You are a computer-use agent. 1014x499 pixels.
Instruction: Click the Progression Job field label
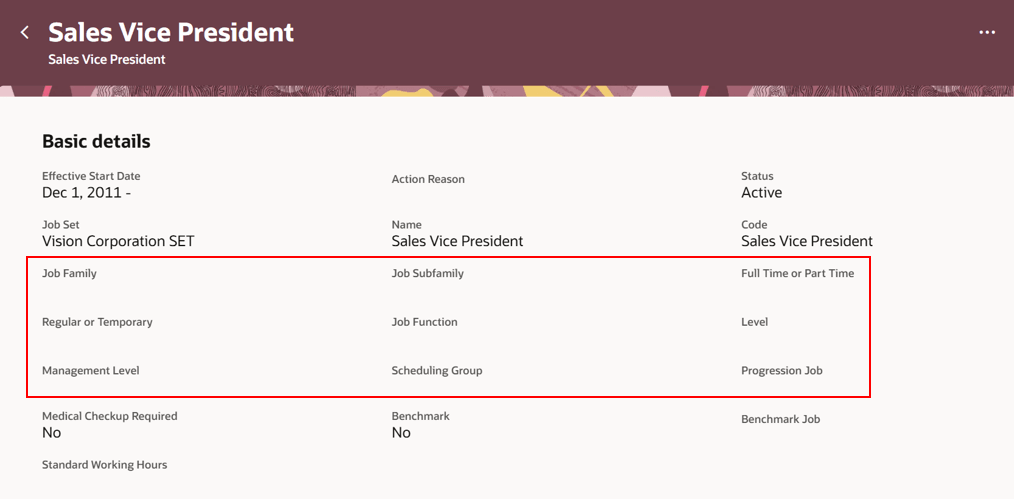coord(781,371)
